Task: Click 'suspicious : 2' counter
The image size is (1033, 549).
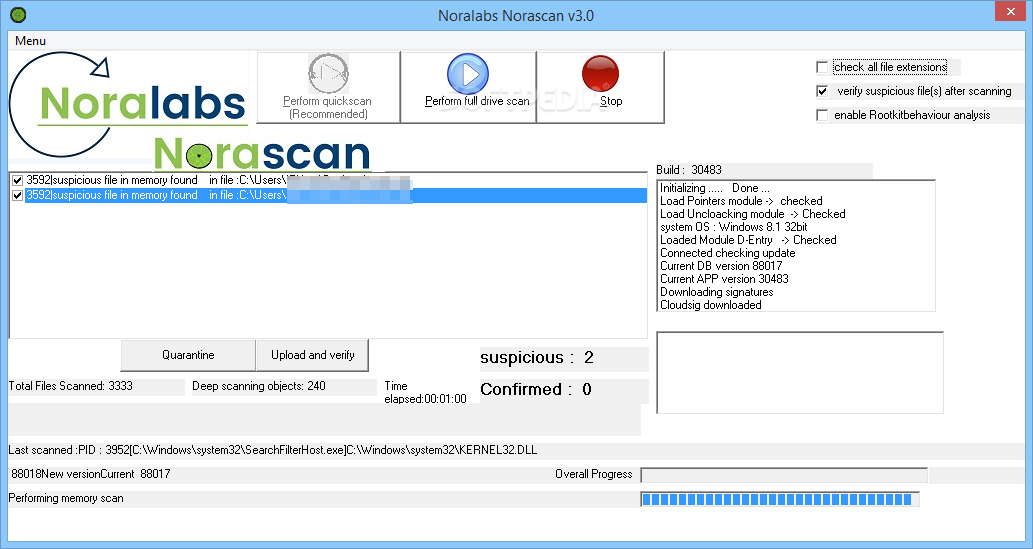Action: point(537,358)
